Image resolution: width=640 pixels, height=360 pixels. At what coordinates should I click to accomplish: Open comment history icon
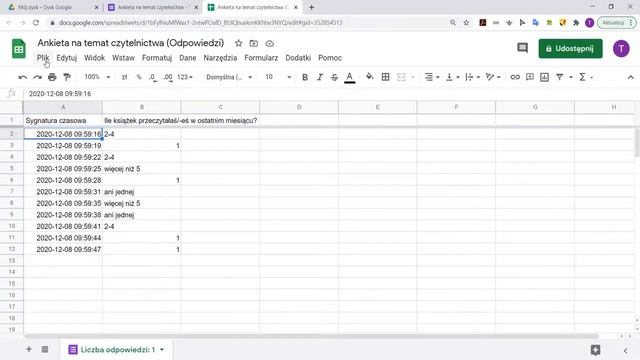click(522, 48)
